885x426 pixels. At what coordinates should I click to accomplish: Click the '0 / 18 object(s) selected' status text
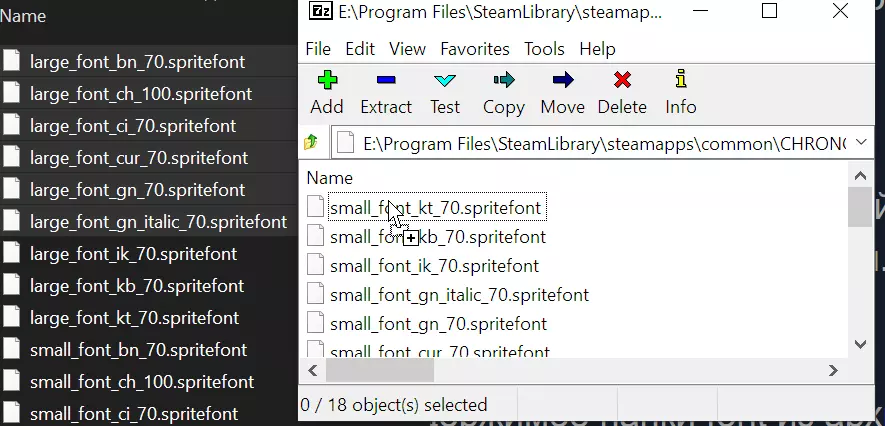pos(393,405)
